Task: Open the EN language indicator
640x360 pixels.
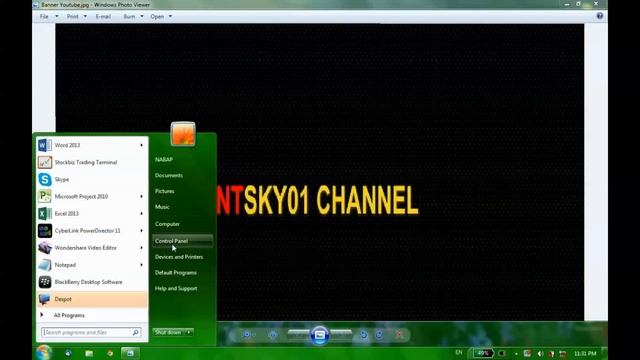Action: pos(459,353)
